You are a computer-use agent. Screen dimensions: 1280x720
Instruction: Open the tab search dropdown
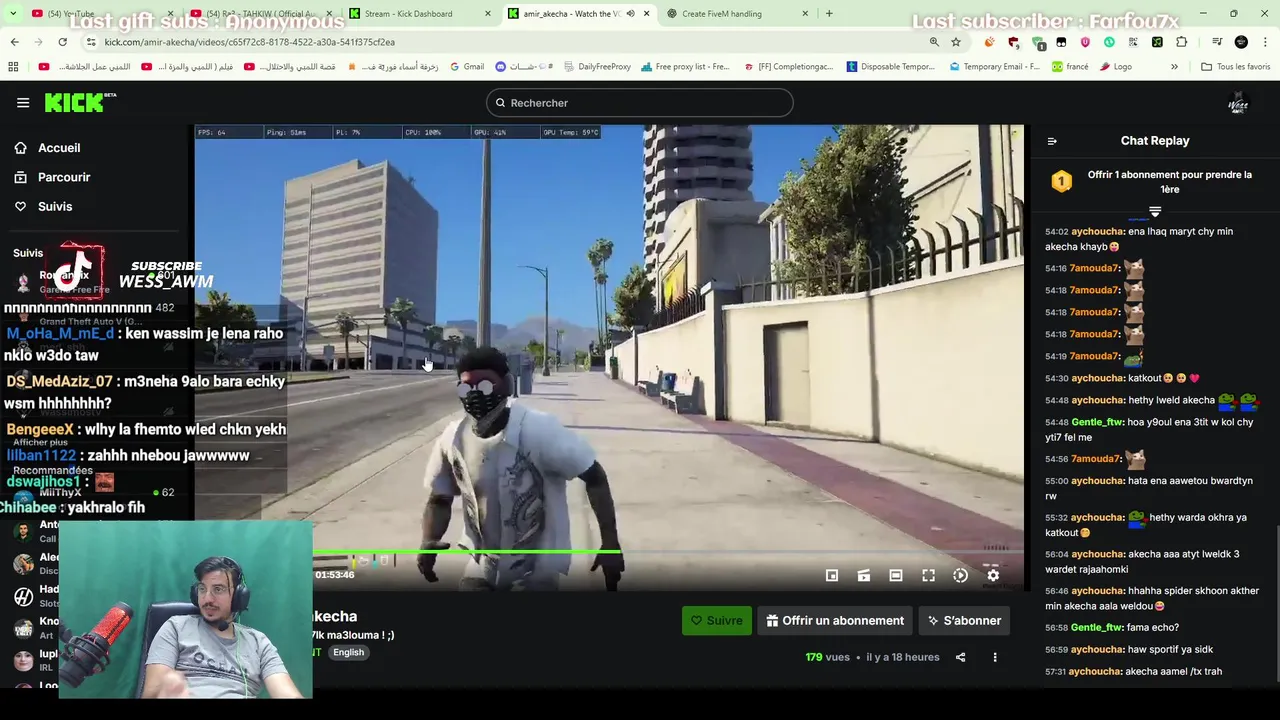pyautogui.click(x=13, y=14)
